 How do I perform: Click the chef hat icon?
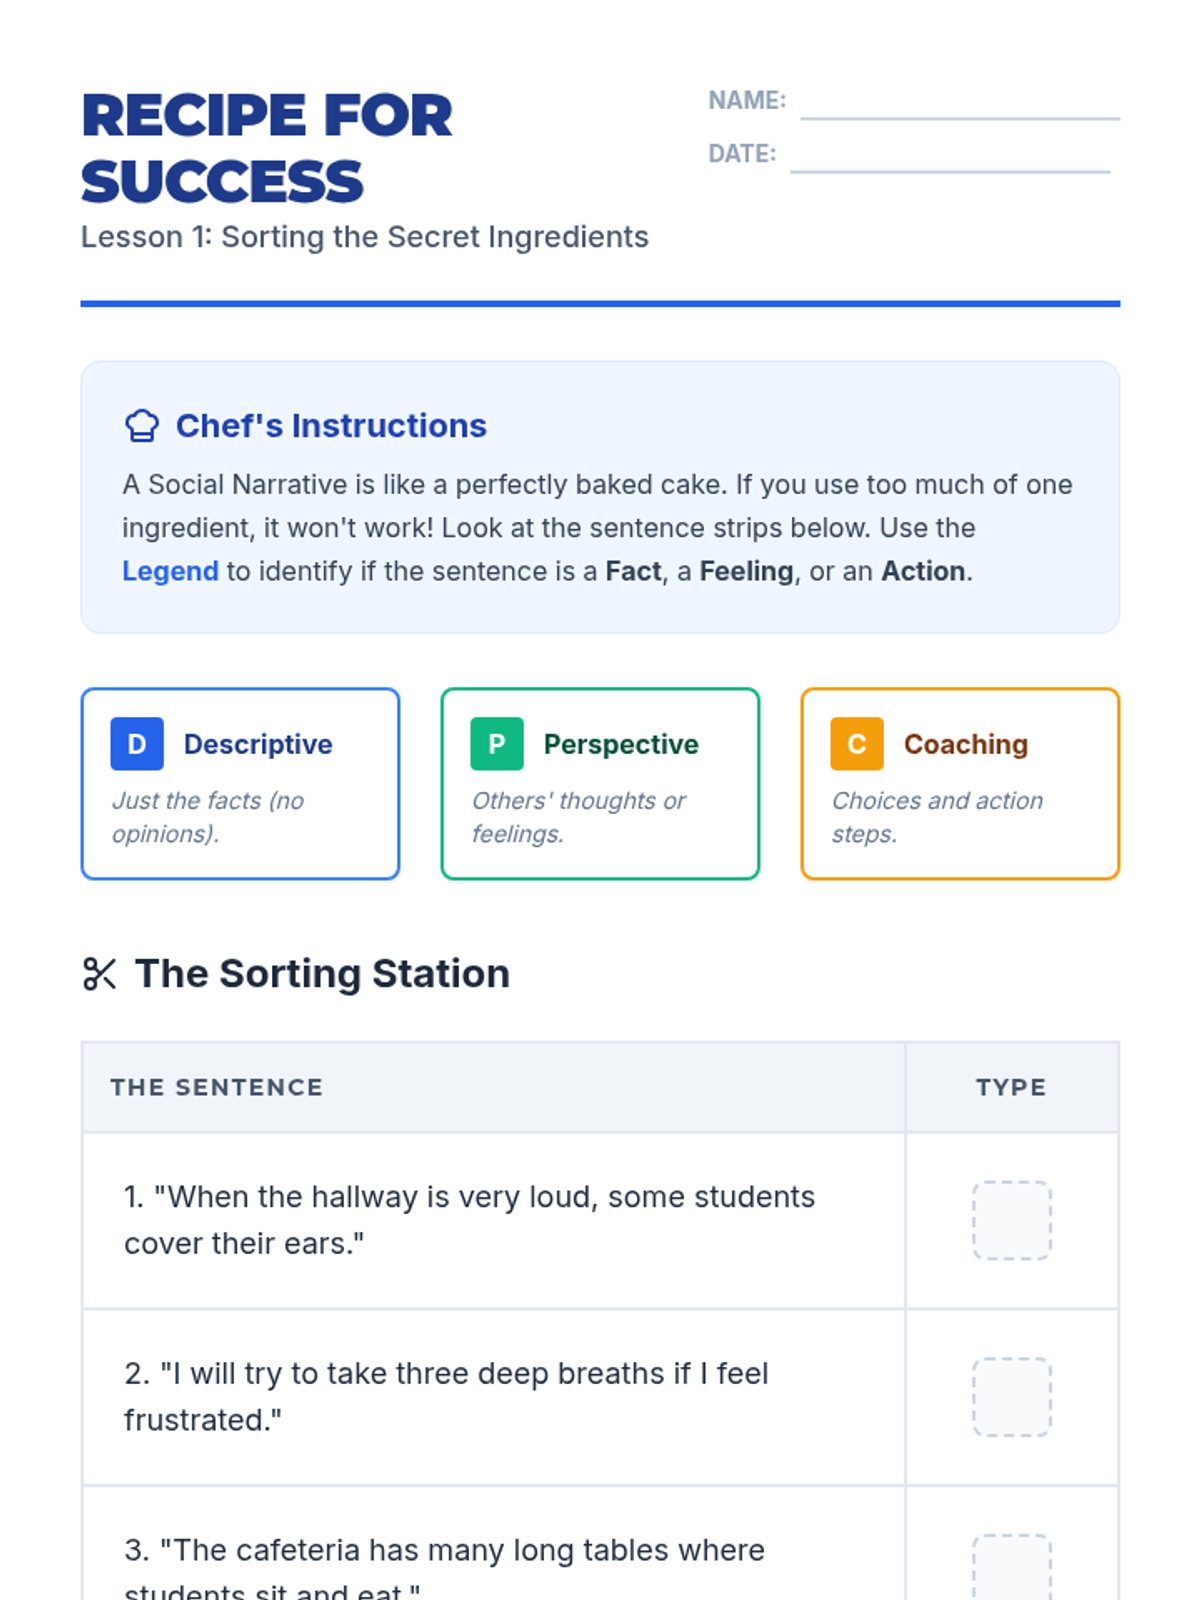pyautogui.click(x=142, y=426)
